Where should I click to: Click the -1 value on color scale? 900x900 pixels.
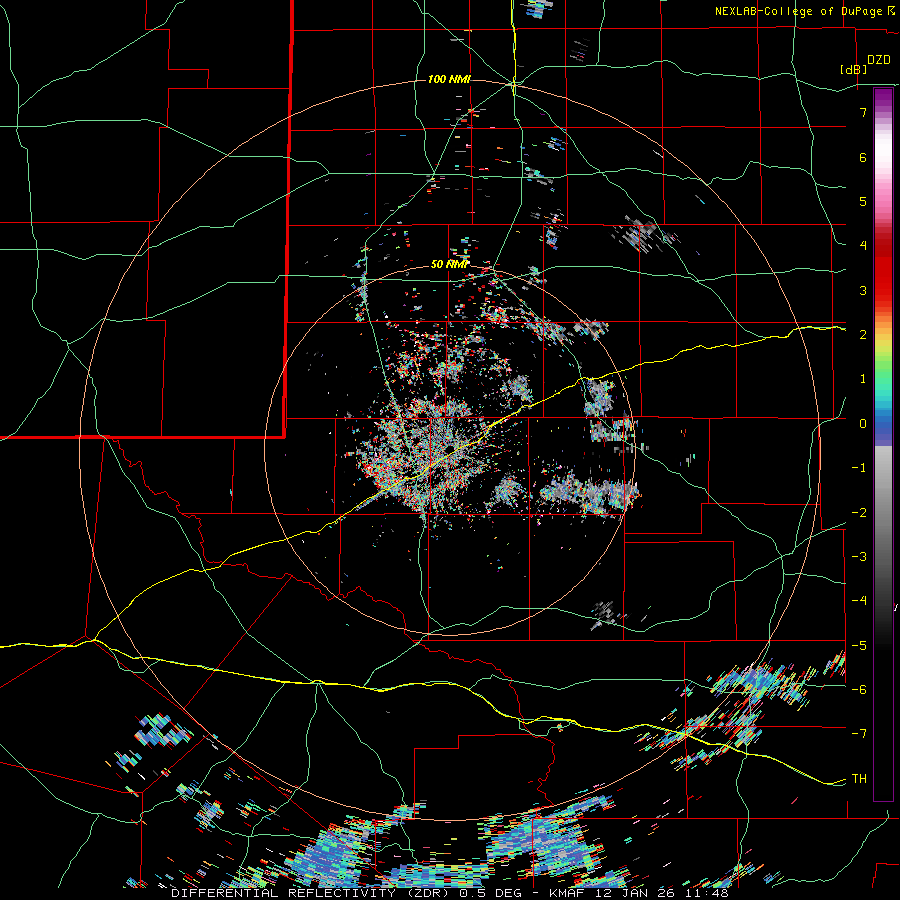(859, 468)
